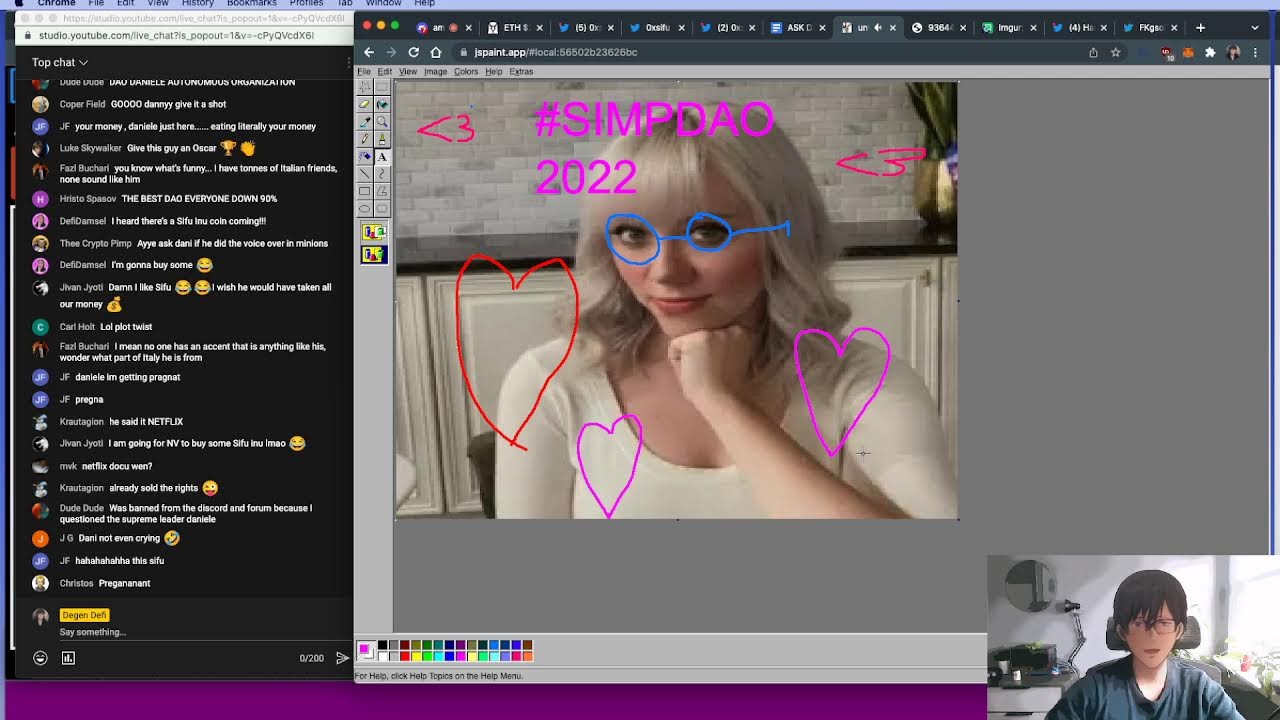Click Luke Skywalker's chat username

90,148
